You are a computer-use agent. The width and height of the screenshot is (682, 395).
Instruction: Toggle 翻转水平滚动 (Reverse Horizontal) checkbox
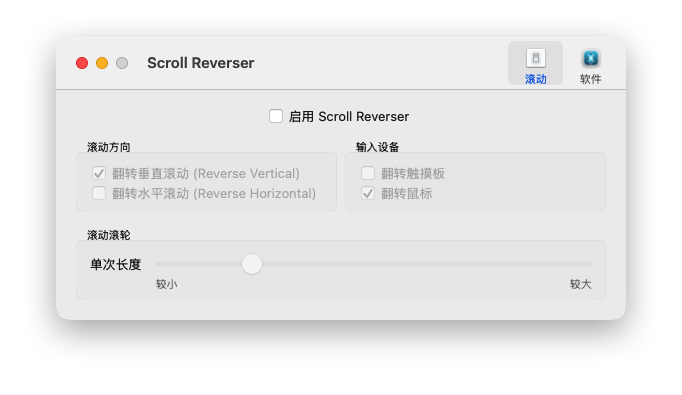tap(99, 193)
